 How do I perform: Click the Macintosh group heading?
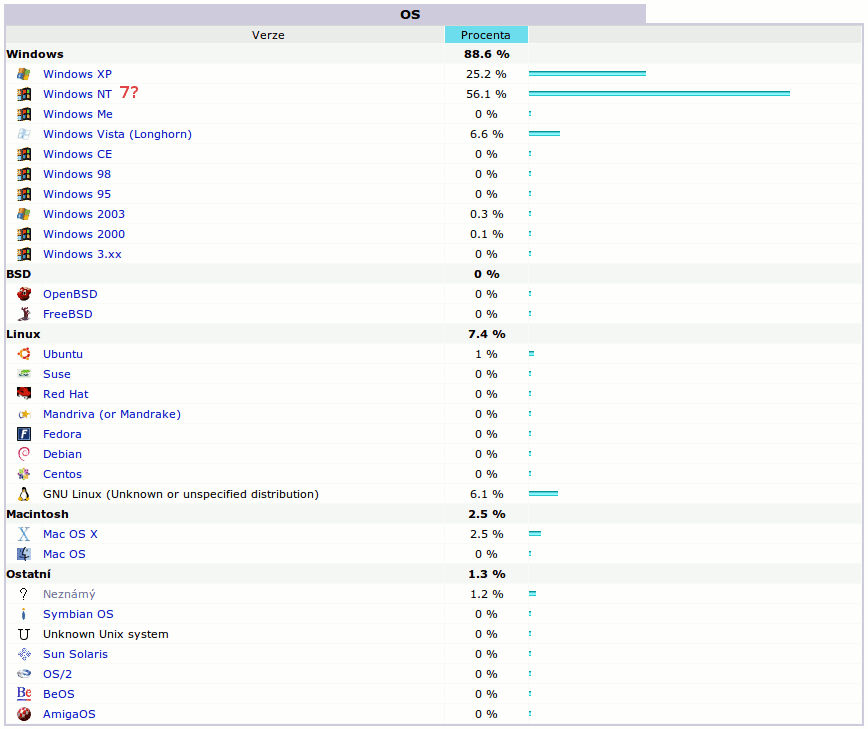point(37,514)
